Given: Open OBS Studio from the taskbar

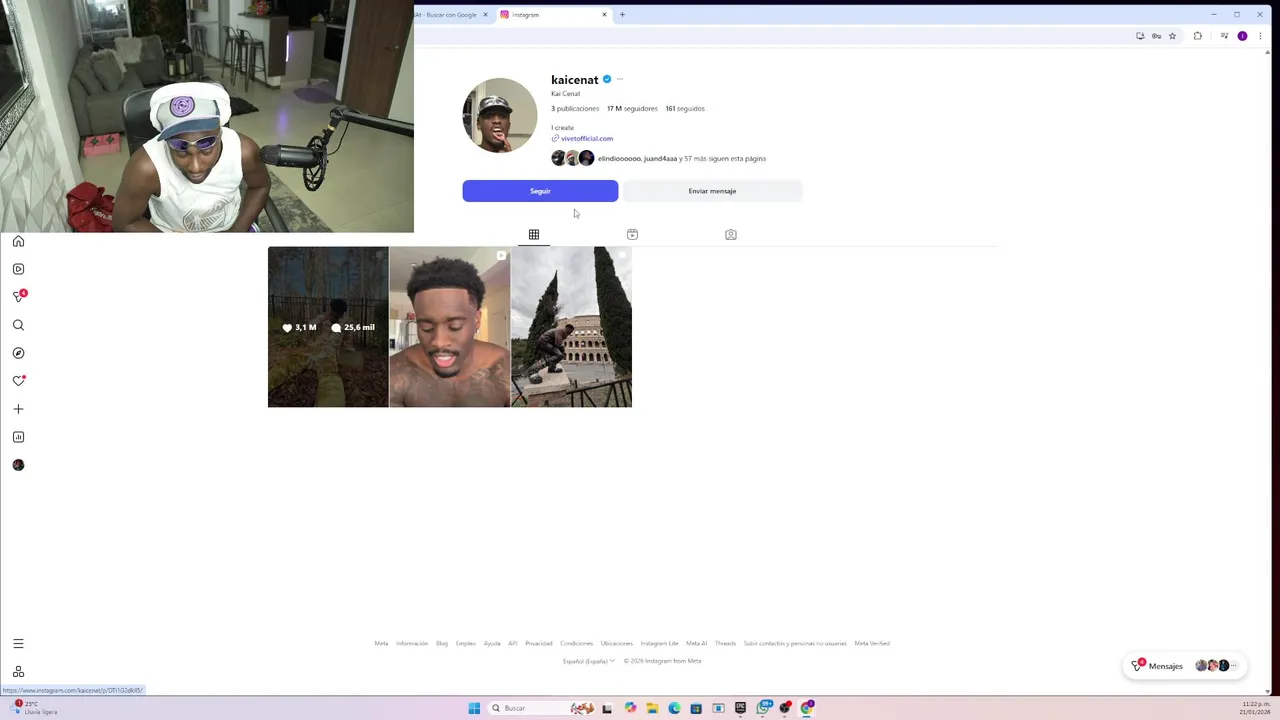Looking at the screenshot, I should pos(785,708).
